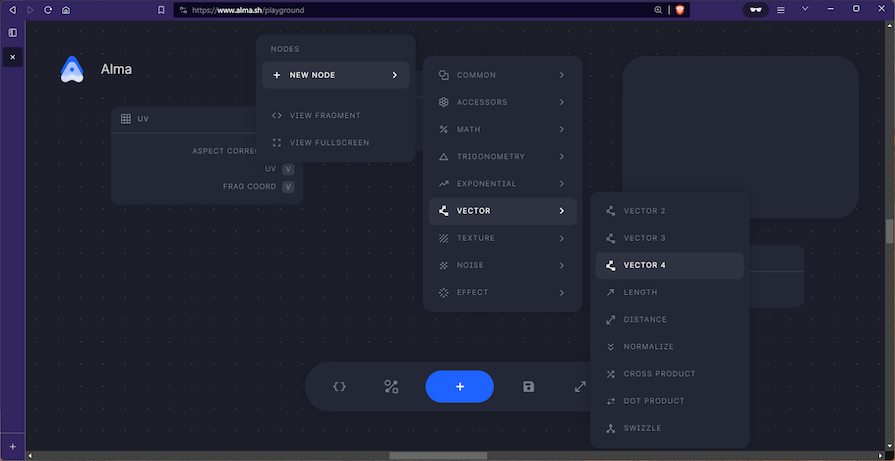Expand the Noise category submenu
The height and width of the screenshot is (461, 895).
tap(502, 265)
